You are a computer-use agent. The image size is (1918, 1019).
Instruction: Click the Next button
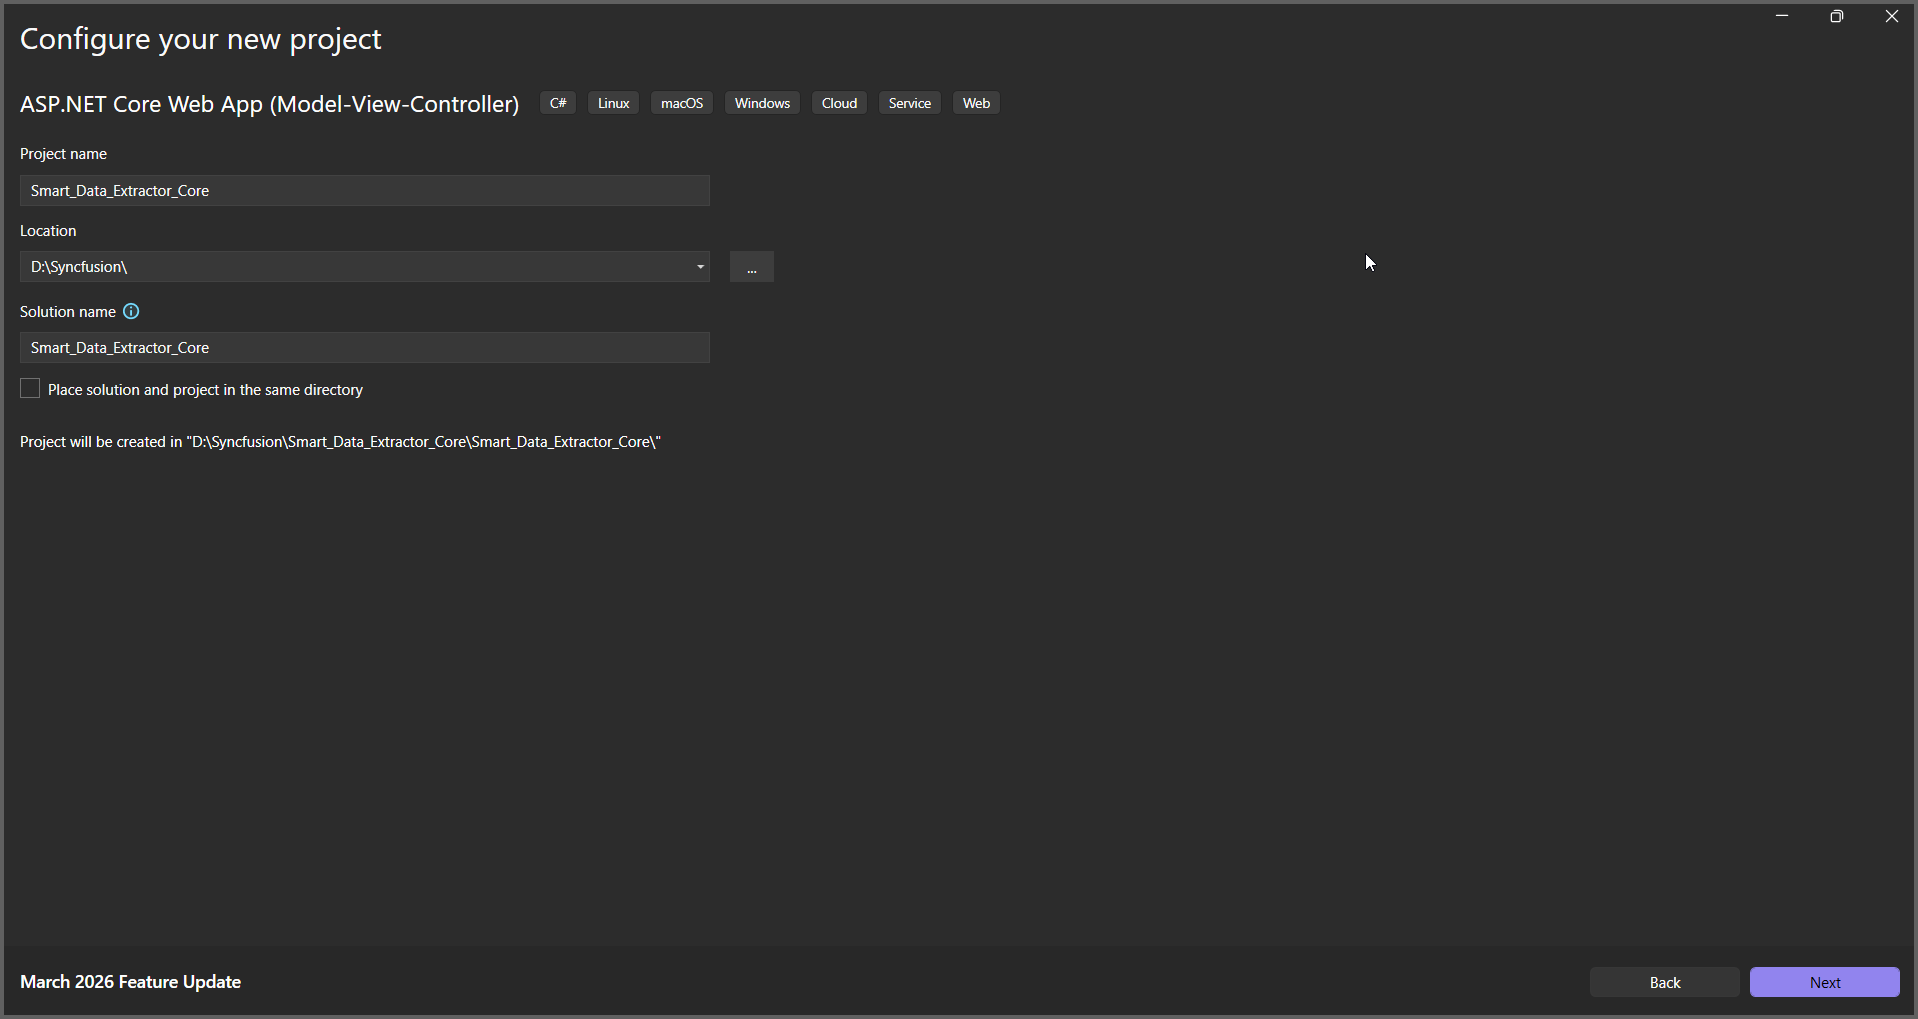pyautogui.click(x=1824, y=982)
